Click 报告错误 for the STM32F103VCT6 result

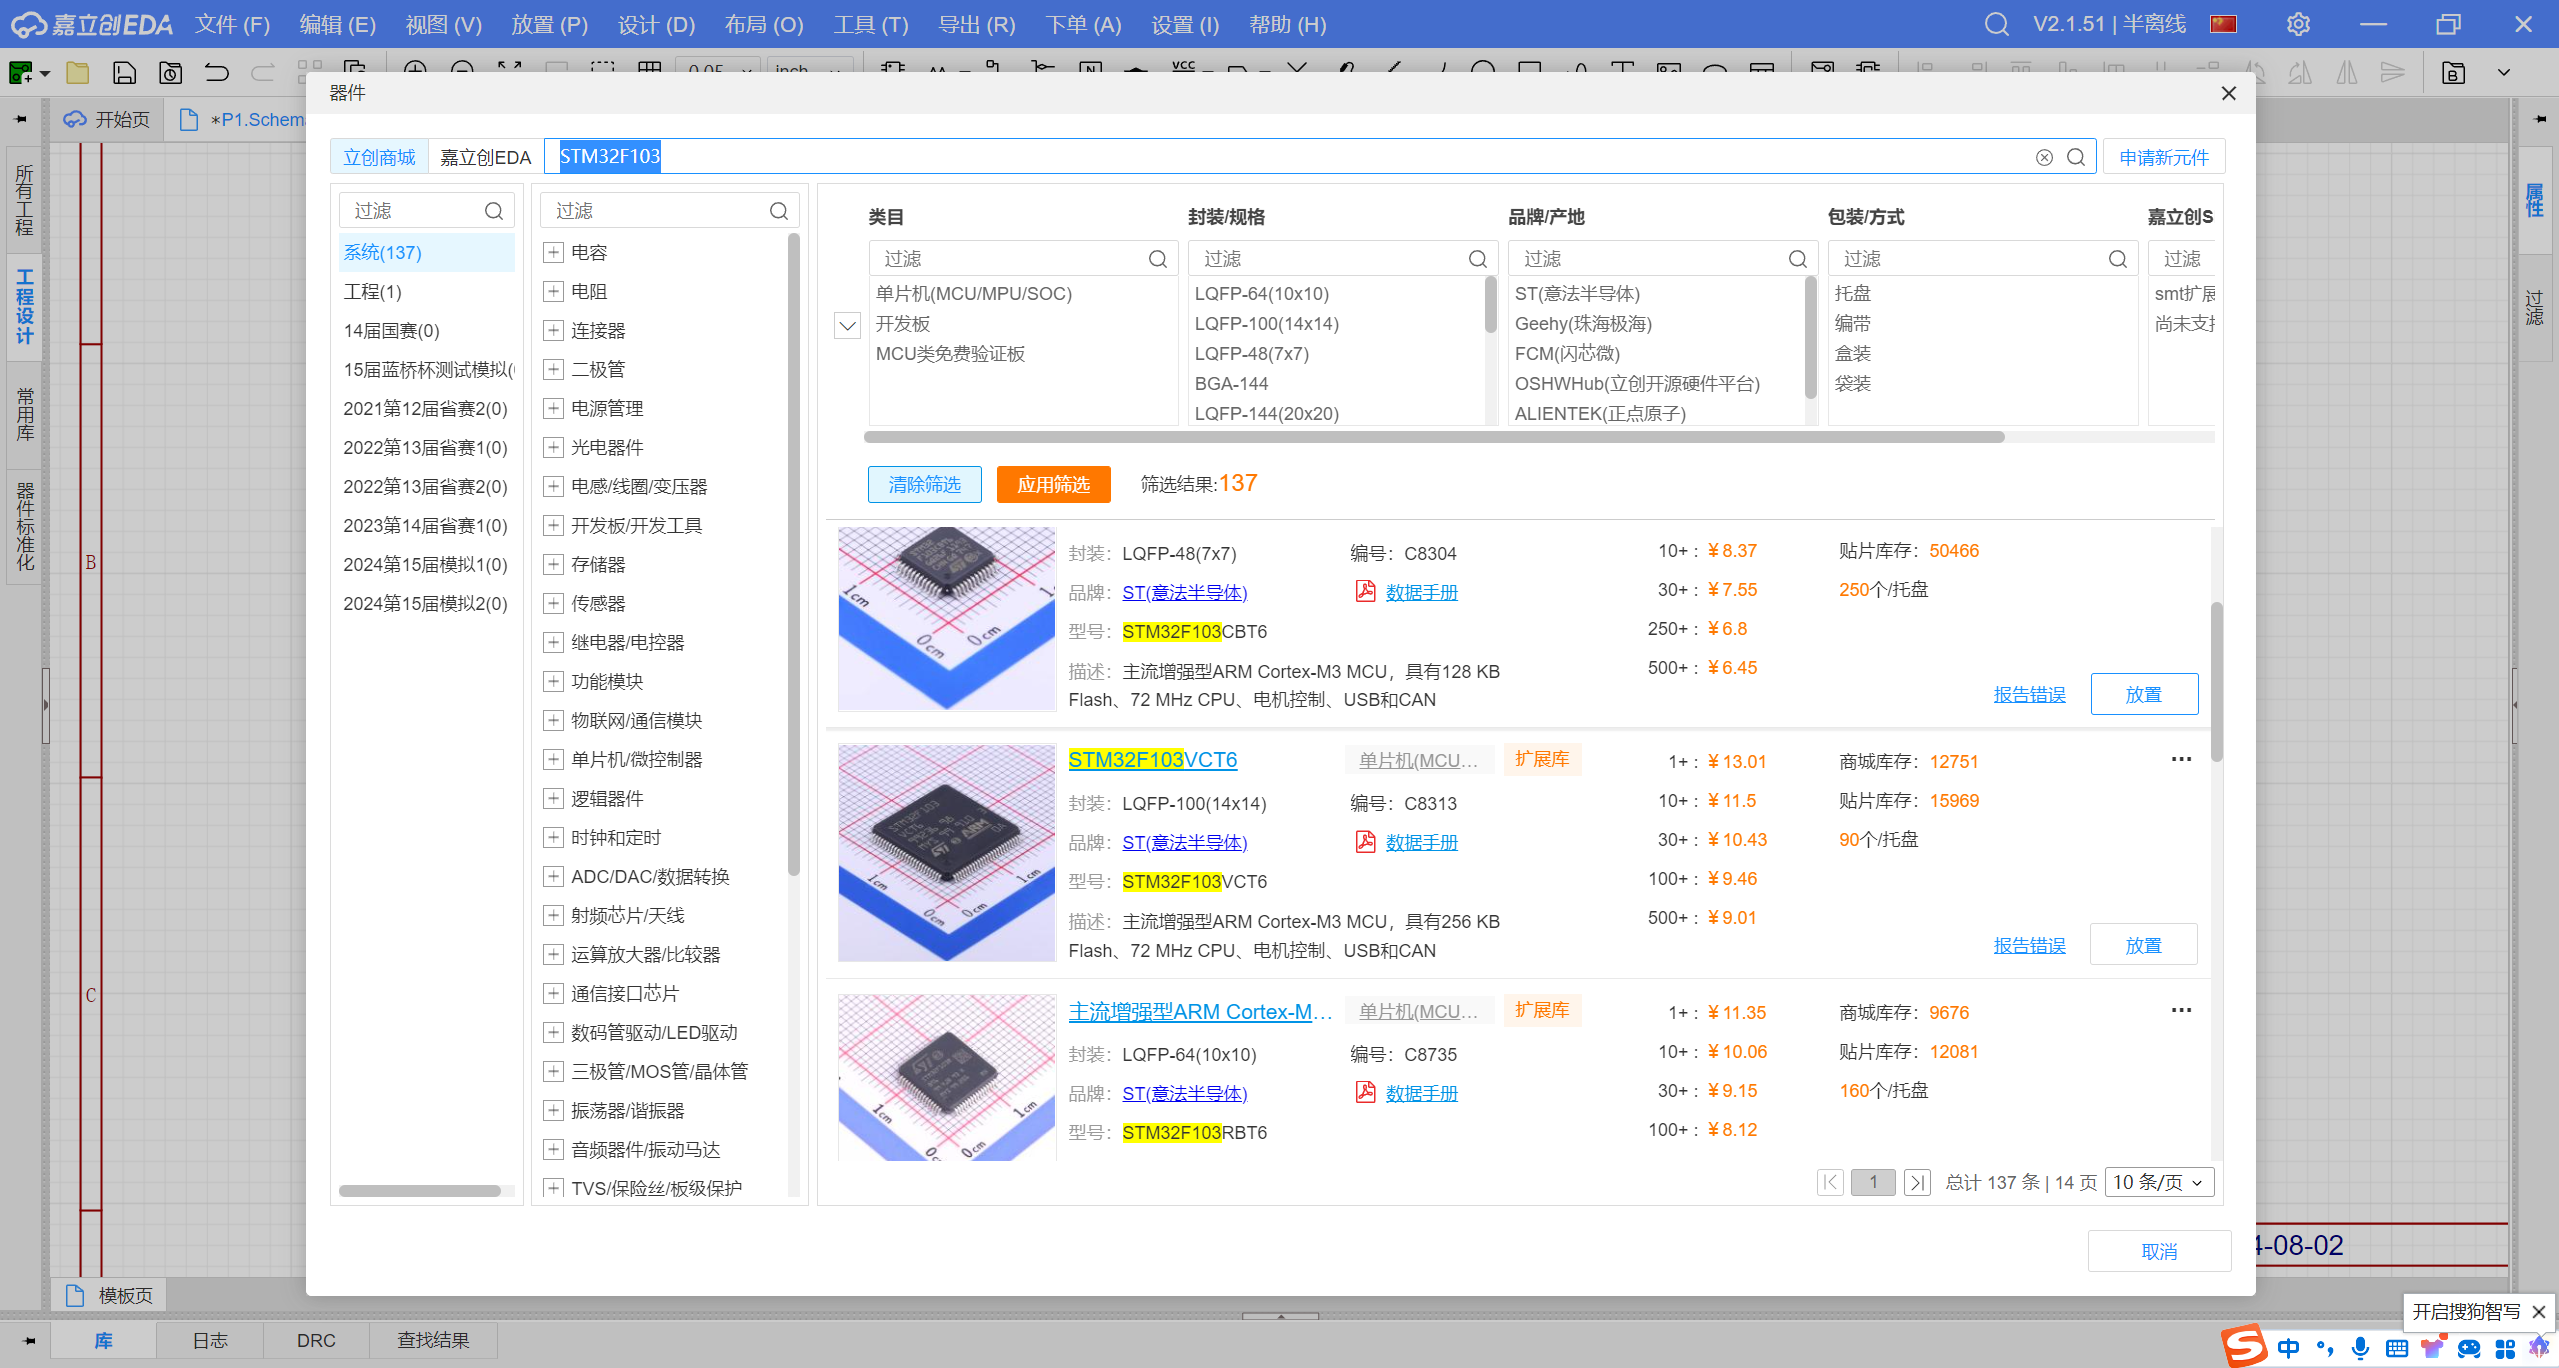point(2028,945)
